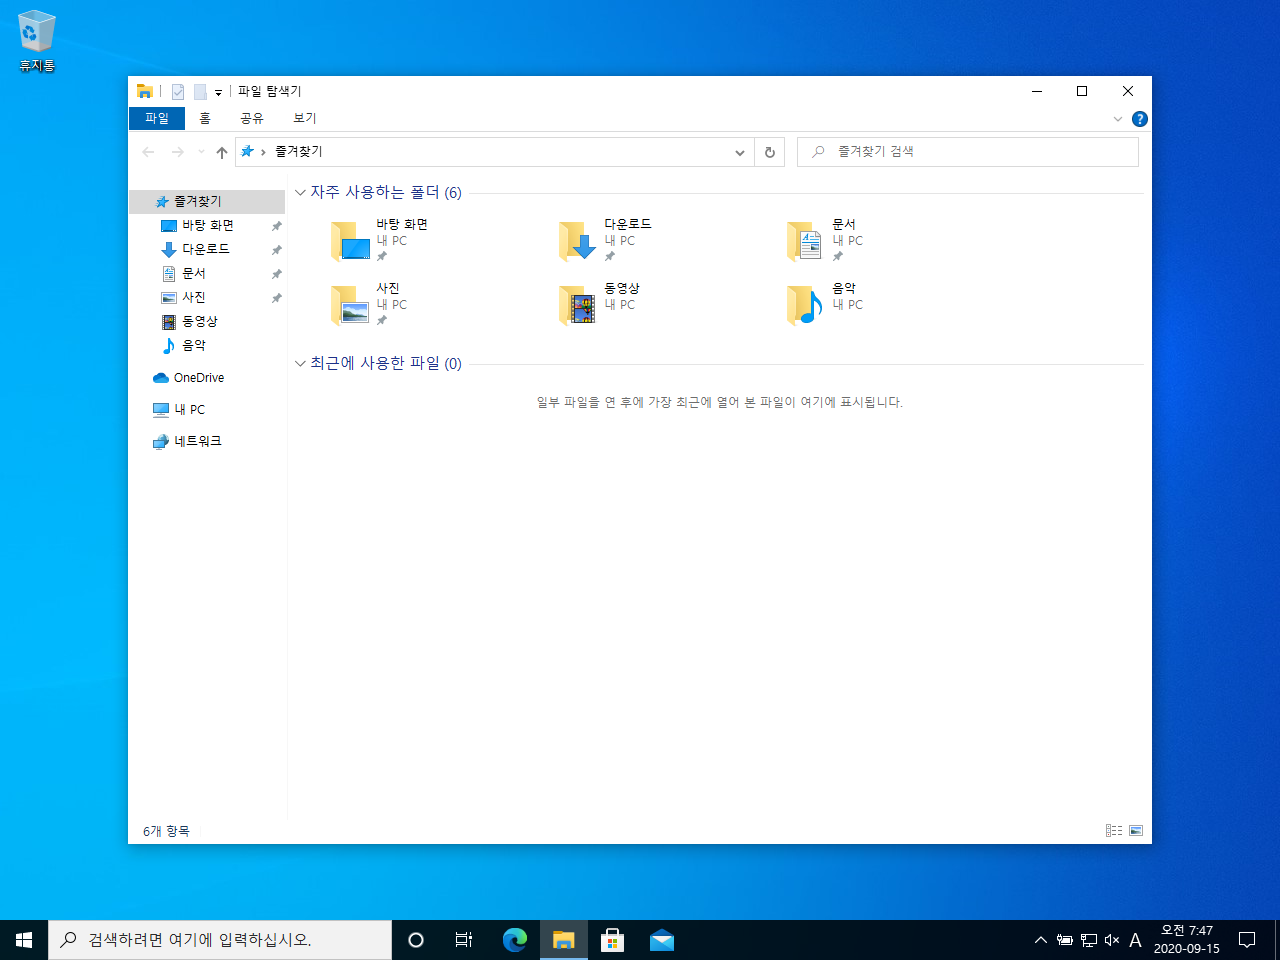The image size is (1280, 960).
Task: Open the Windows Start menu
Action: pyautogui.click(x=24, y=940)
